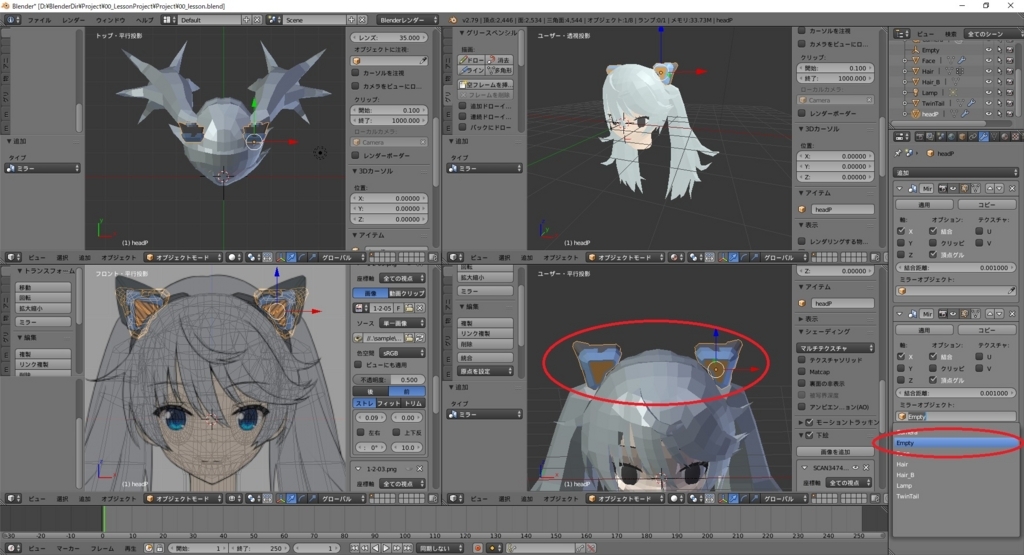1024x555 pixels.
Task: Select Empty in the mirror object dropdown list
Action: (955, 443)
